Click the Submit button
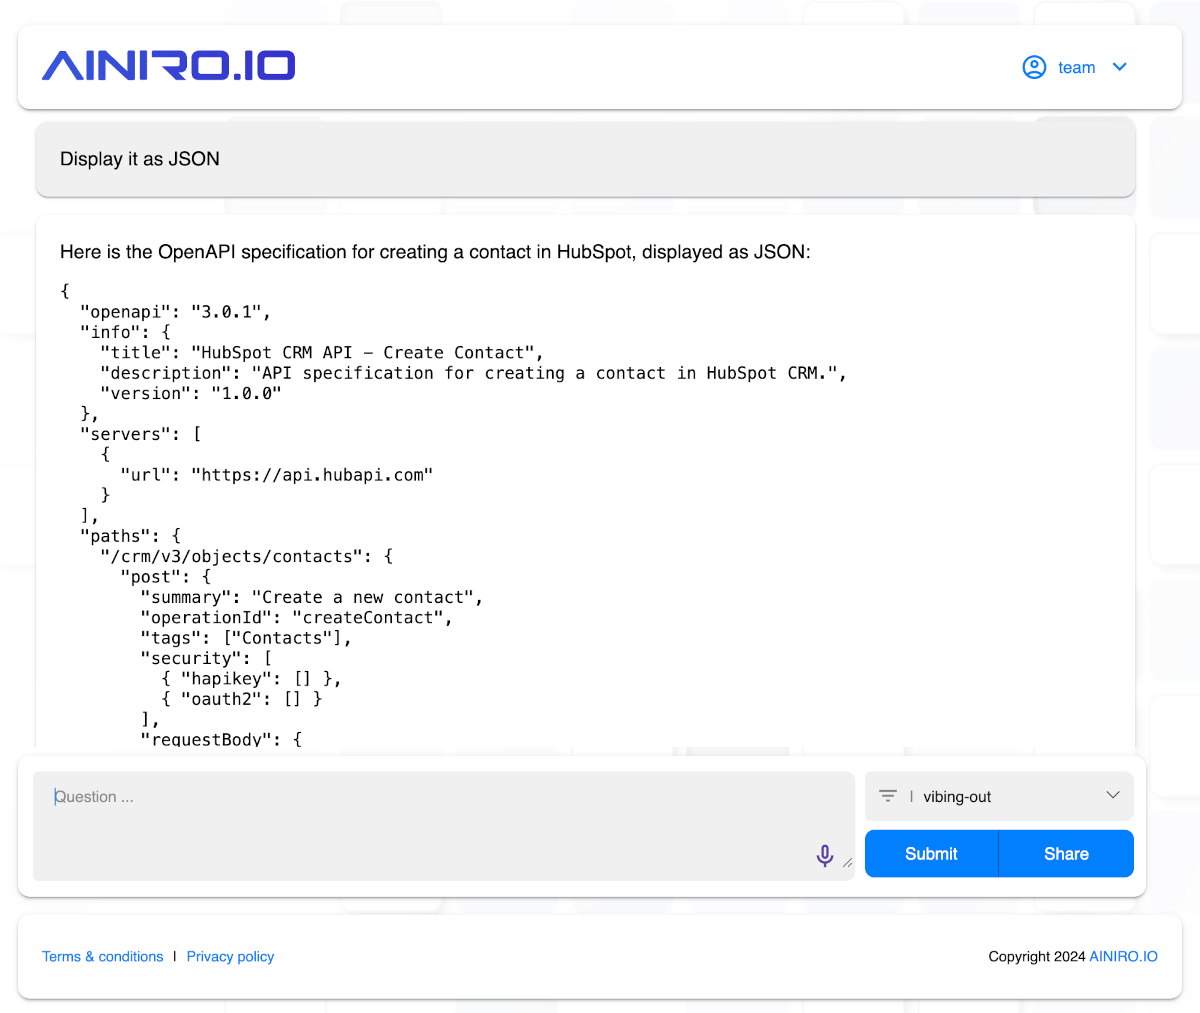Viewport: 1200px width, 1013px height. click(931, 854)
